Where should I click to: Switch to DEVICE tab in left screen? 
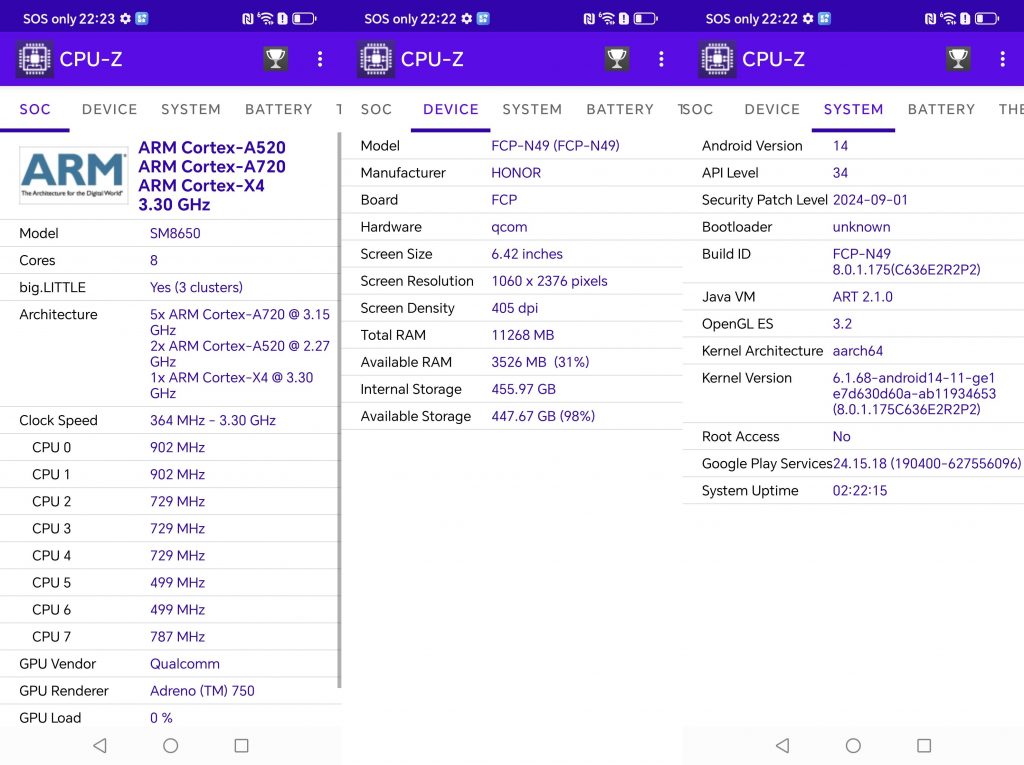click(110, 109)
